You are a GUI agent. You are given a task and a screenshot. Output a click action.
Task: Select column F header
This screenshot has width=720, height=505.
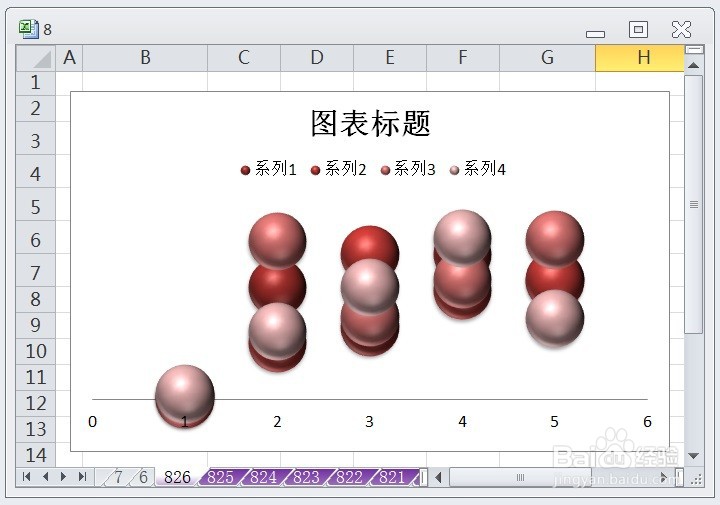coord(463,58)
